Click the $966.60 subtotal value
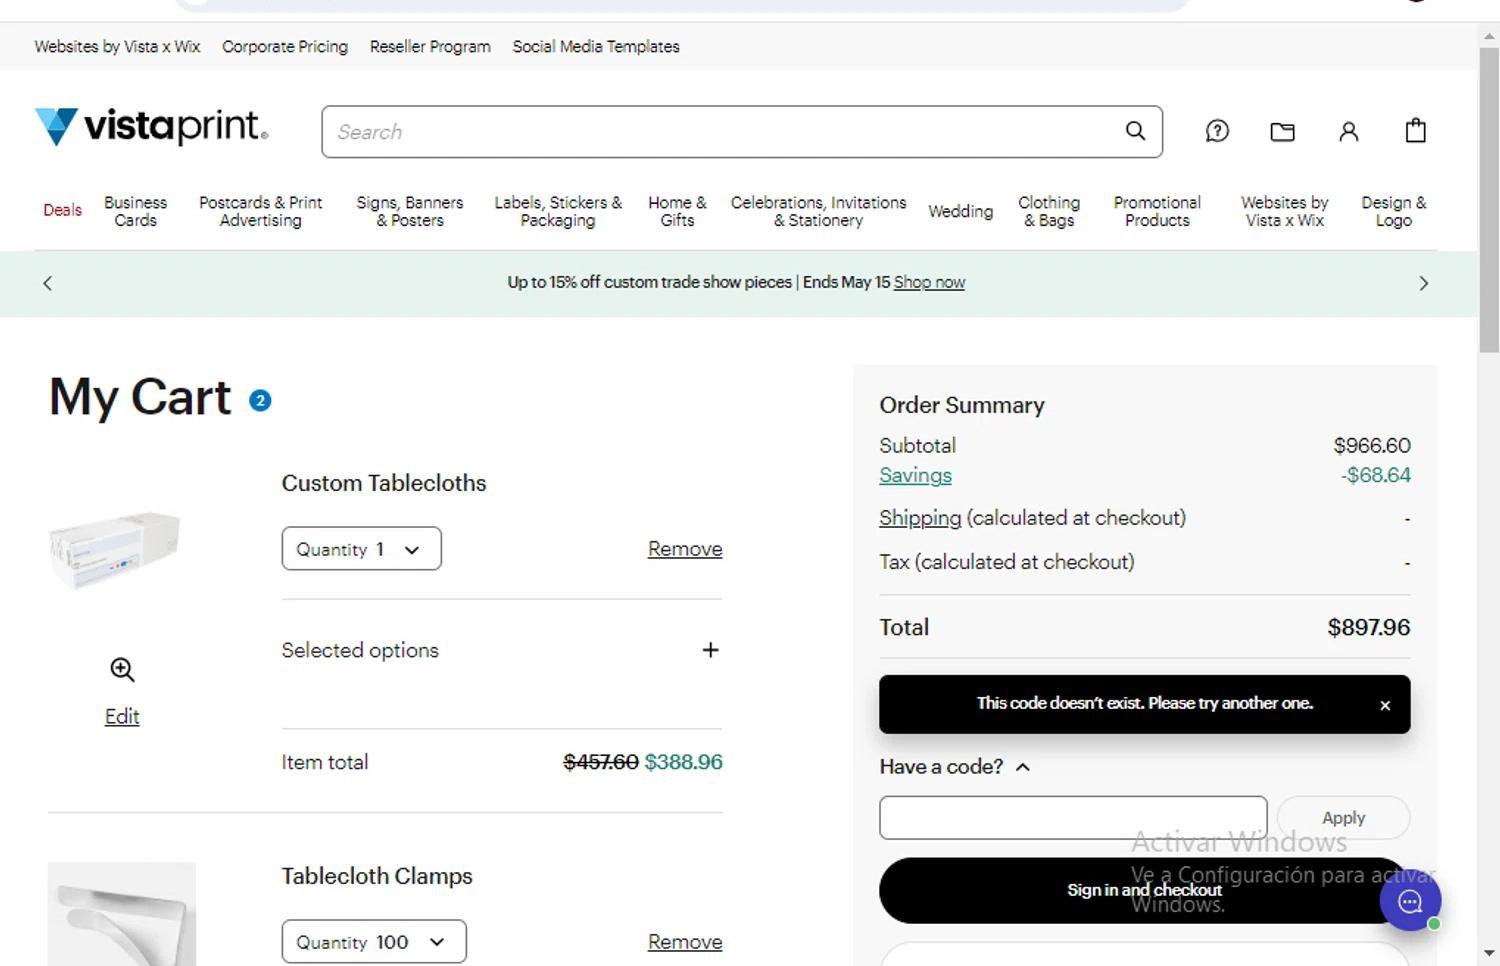This screenshot has width=1500, height=966. [x=1372, y=445]
